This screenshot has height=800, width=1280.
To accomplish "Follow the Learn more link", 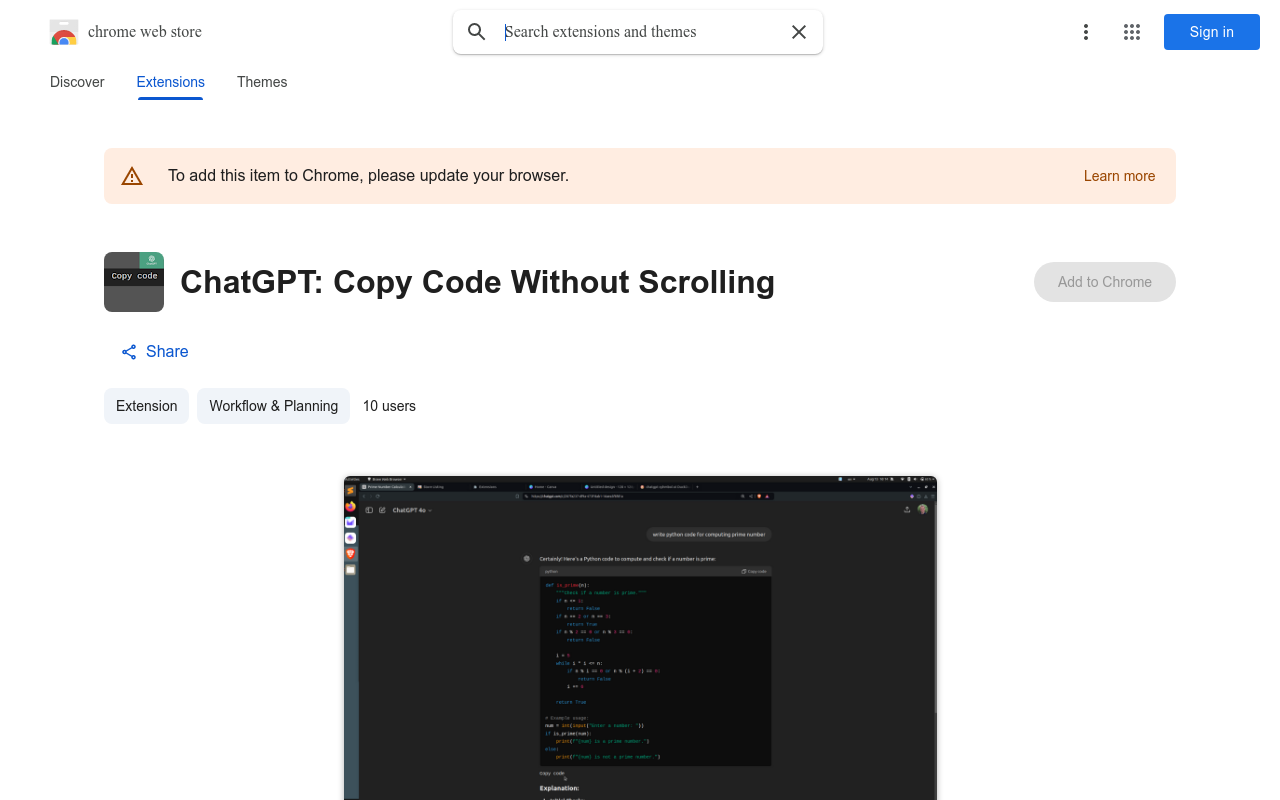I will pyautogui.click(x=1119, y=176).
